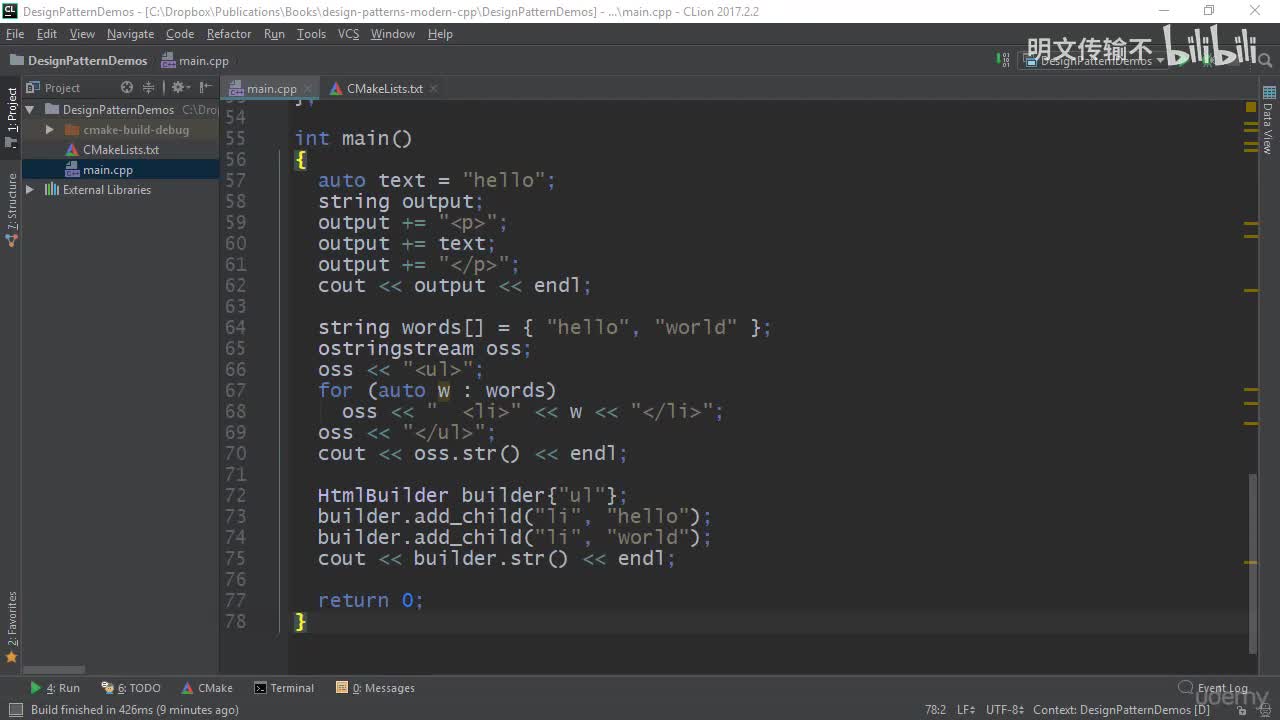1280x720 pixels.
Task: Collapse all items in the Project panel
Action: pyautogui.click(x=149, y=88)
